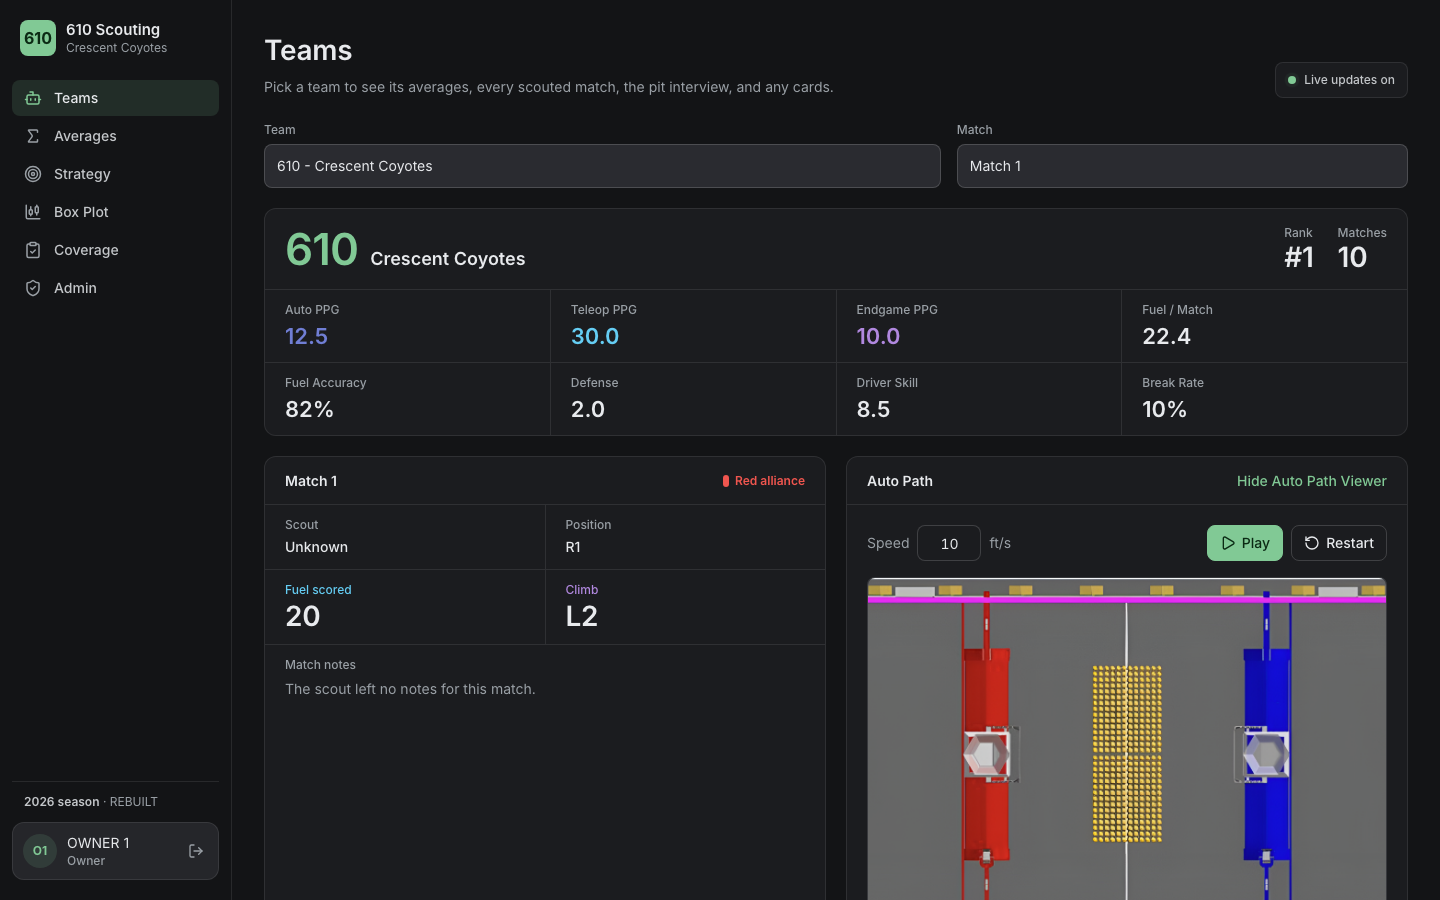Switch to Box Plot view
The image size is (1440, 900).
click(115, 212)
